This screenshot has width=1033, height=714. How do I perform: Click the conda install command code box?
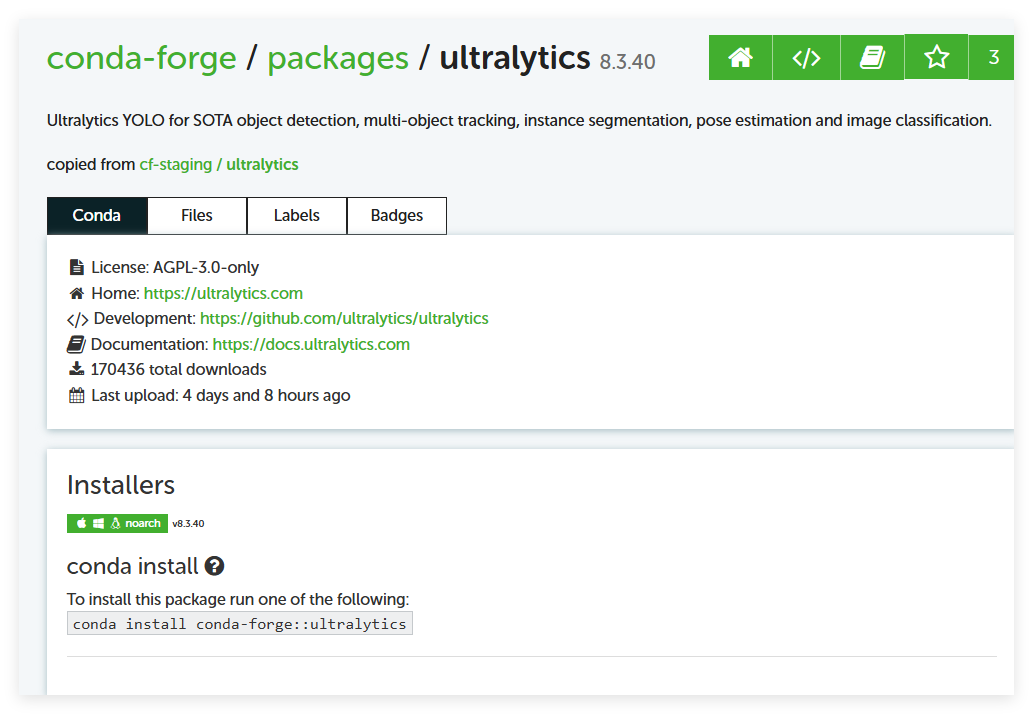[240, 624]
